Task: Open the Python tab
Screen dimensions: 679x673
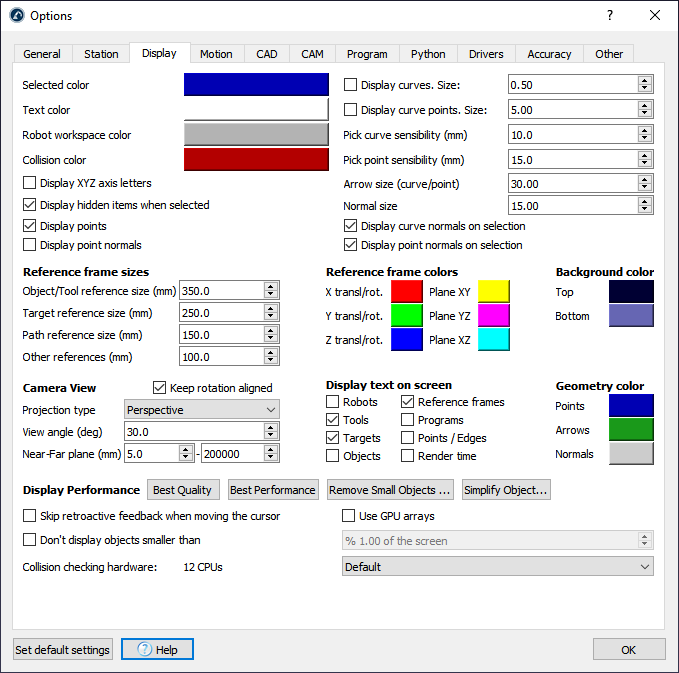Action: click(428, 54)
